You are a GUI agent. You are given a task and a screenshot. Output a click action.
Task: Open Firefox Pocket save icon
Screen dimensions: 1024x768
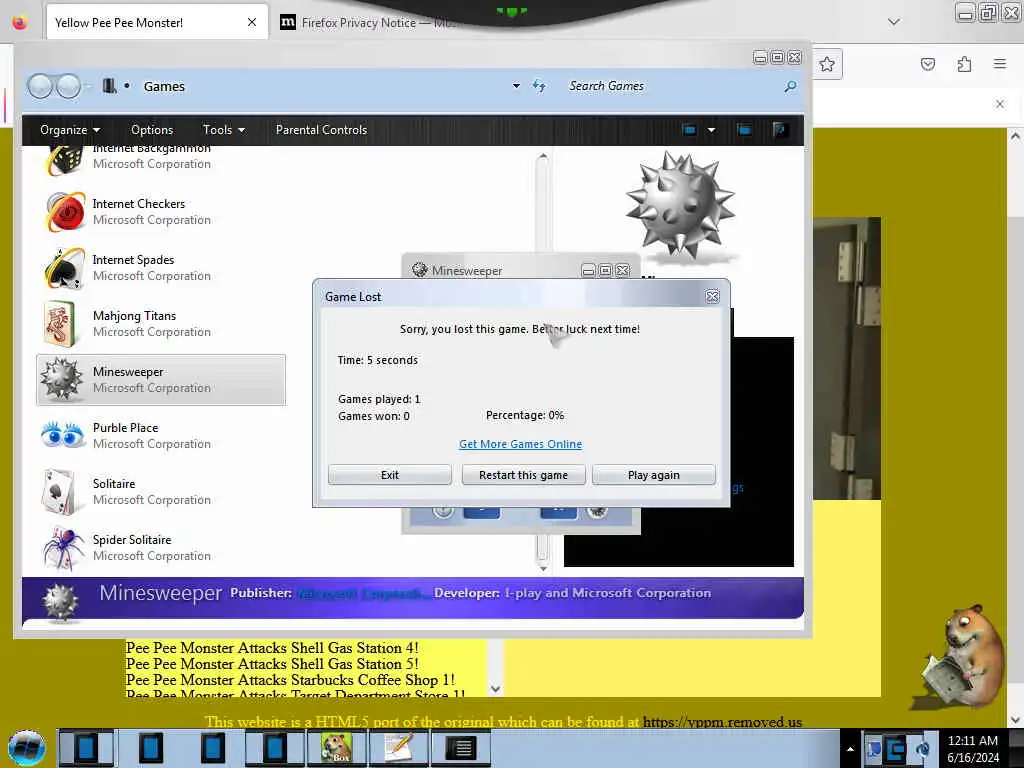[x=928, y=64]
